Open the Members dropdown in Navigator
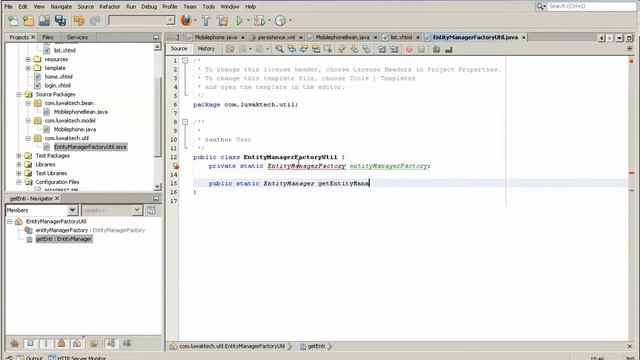The image size is (640, 360). pos(72,210)
